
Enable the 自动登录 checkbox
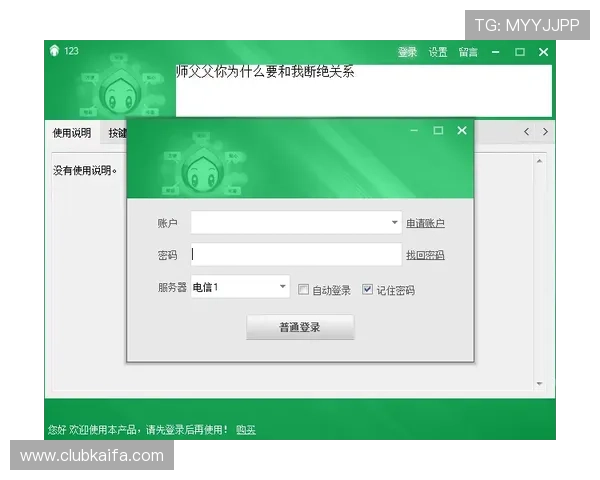303,289
